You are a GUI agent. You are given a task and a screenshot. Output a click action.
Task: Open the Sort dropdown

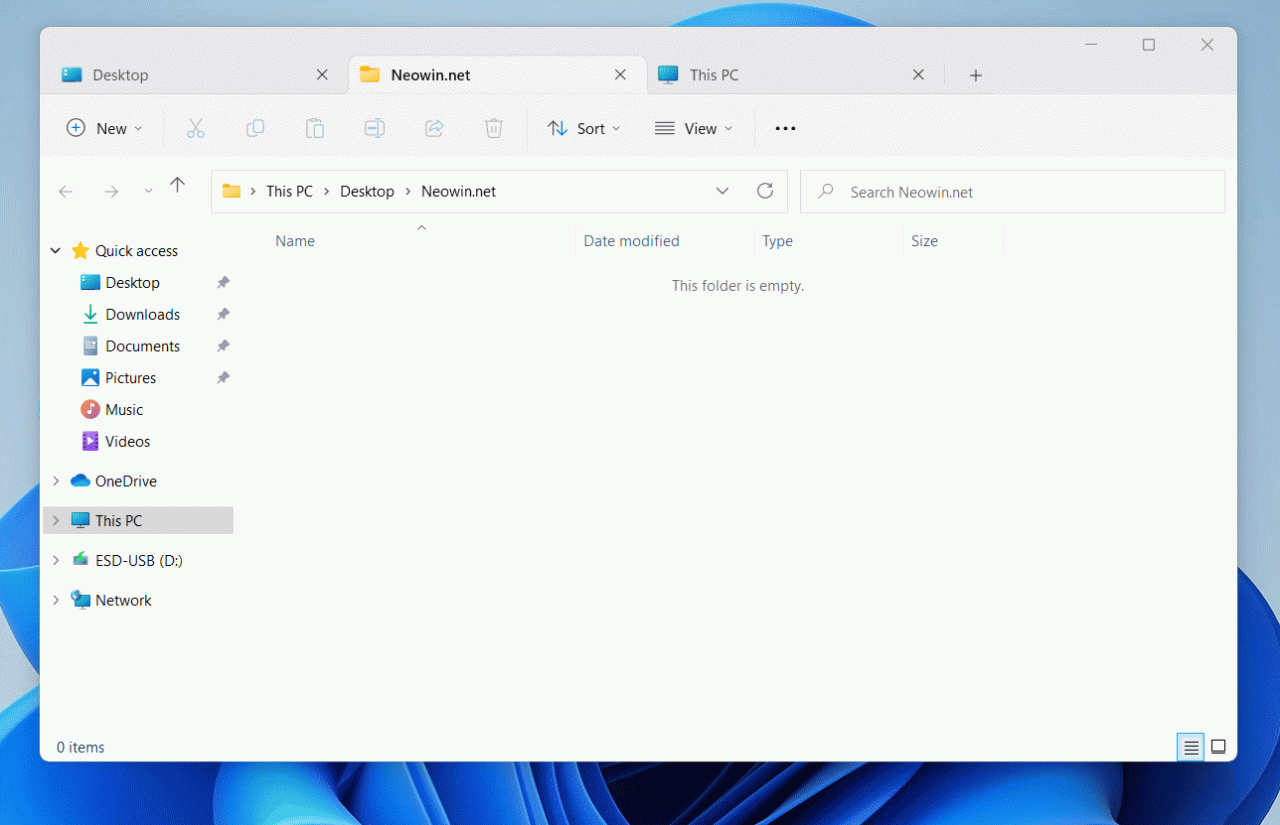[583, 128]
